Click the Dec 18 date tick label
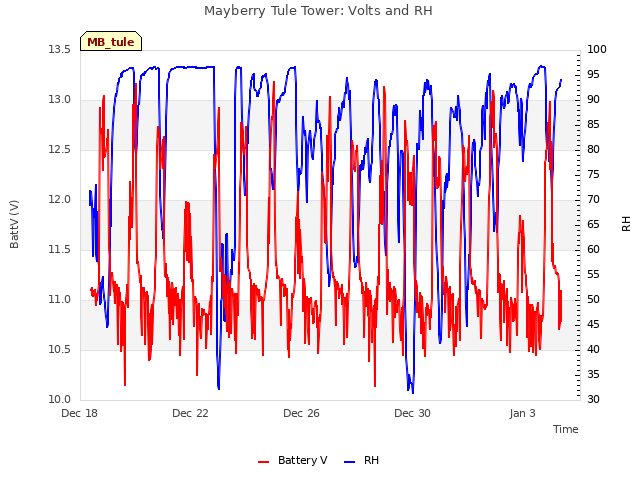The image size is (640, 480). point(80,413)
